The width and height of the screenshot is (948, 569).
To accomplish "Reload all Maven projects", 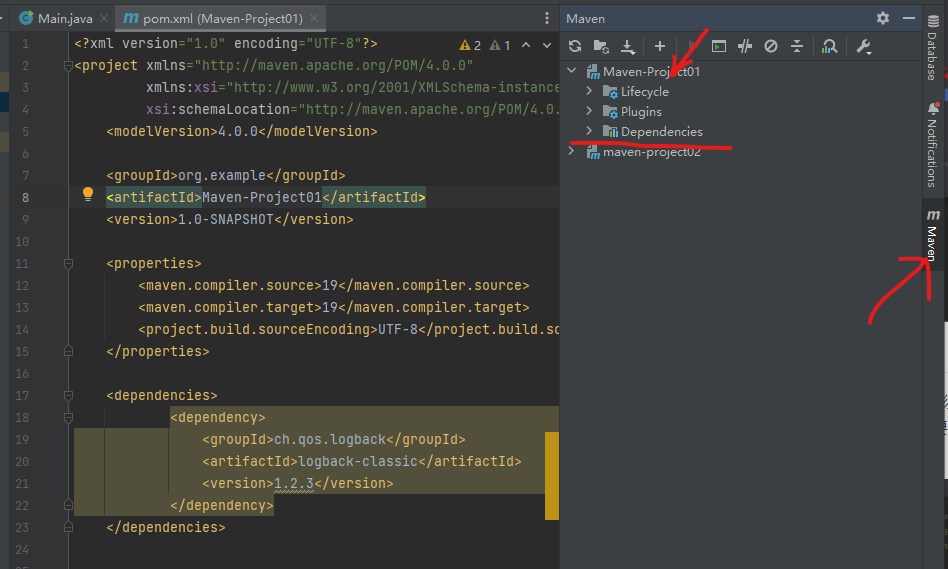I will pos(575,46).
